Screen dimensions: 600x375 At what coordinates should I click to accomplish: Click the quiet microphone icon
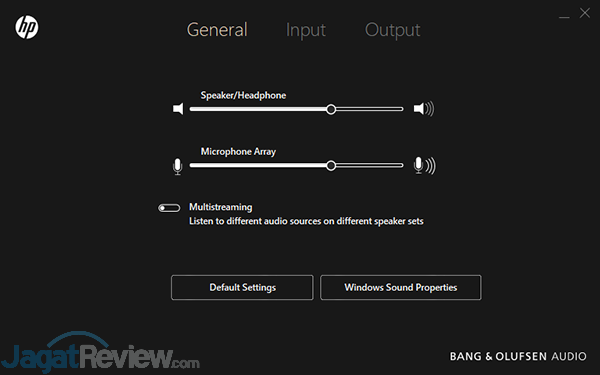tap(177, 166)
